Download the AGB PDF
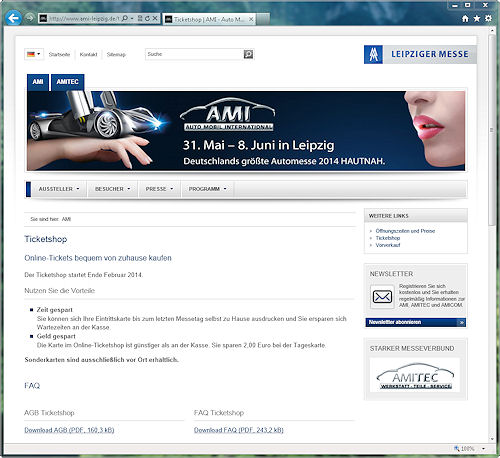The height and width of the screenshot is (458, 500). click(69, 430)
